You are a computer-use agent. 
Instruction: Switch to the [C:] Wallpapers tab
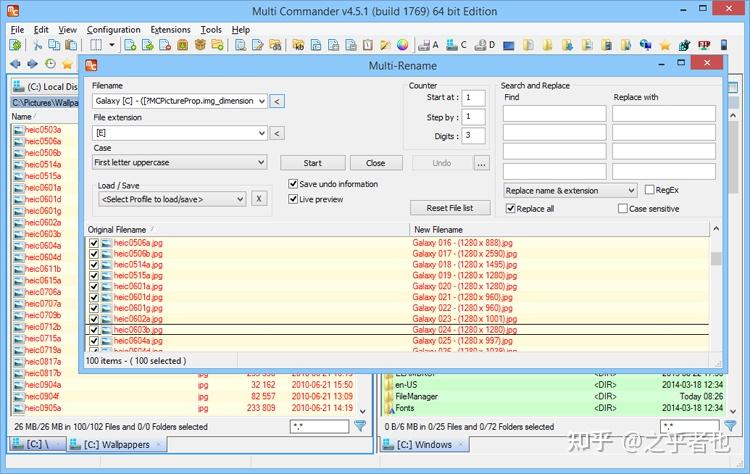(116, 444)
